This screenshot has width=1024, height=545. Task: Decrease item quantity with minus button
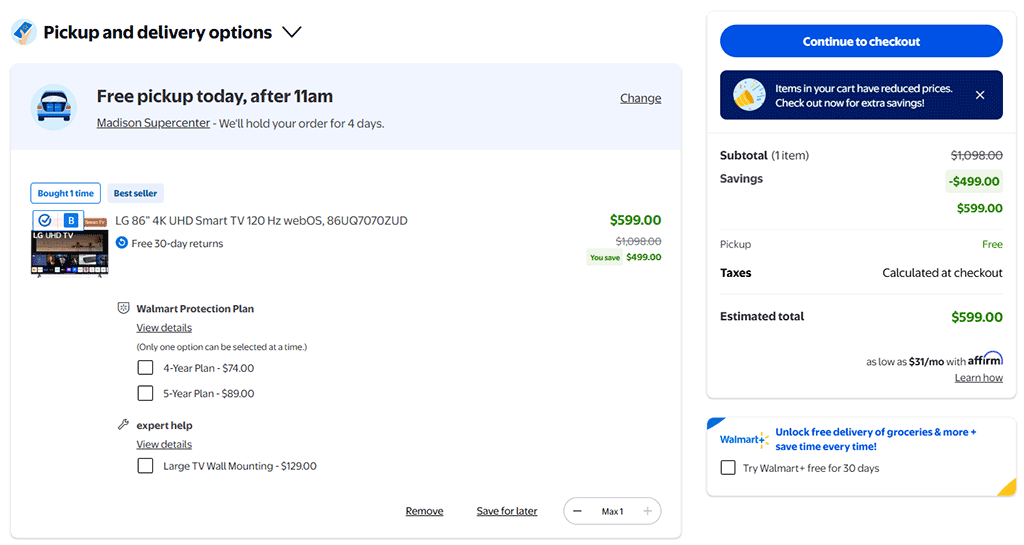coord(577,511)
